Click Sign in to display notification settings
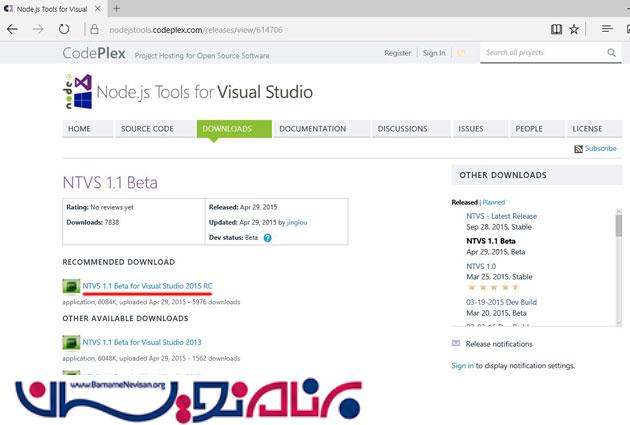This screenshot has width=630, height=425. tap(462, 366)
